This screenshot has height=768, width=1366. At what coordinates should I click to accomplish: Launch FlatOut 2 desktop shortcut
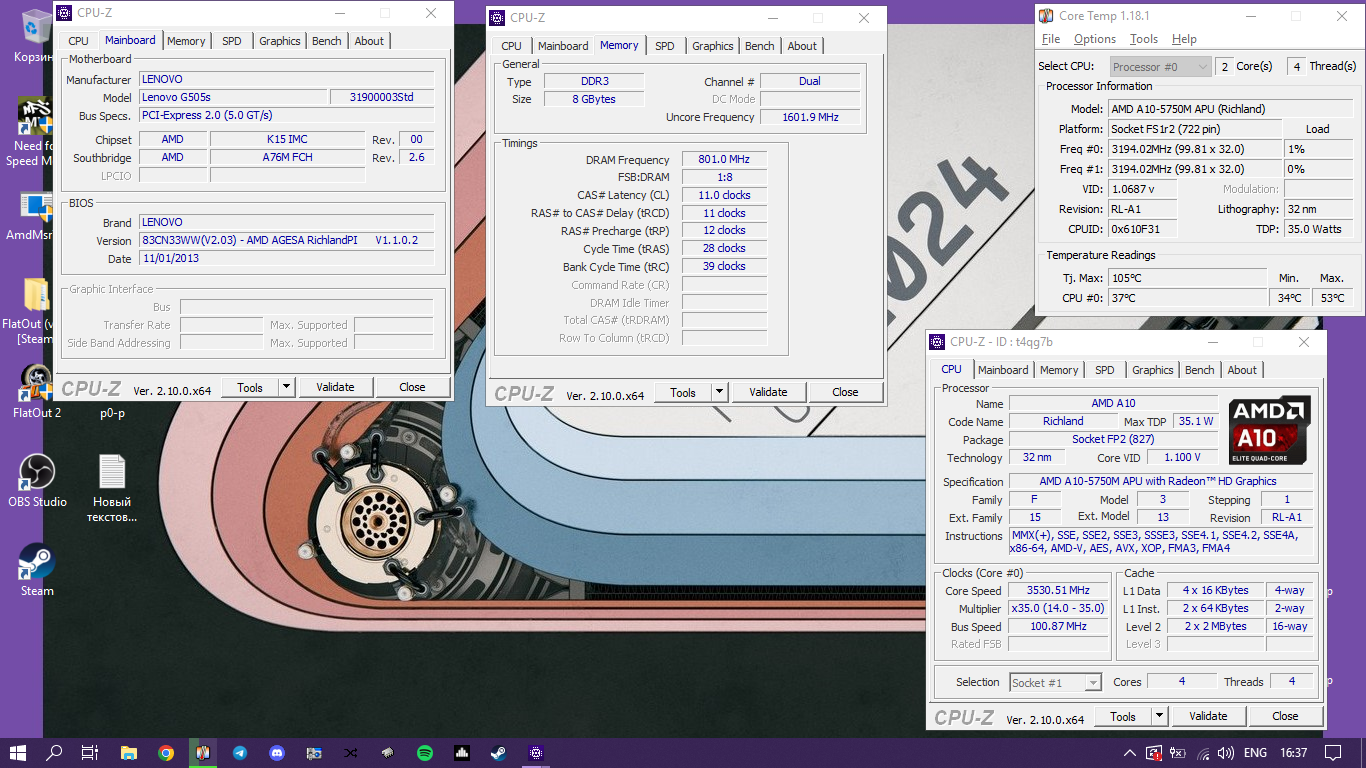(x=36, y=391)
